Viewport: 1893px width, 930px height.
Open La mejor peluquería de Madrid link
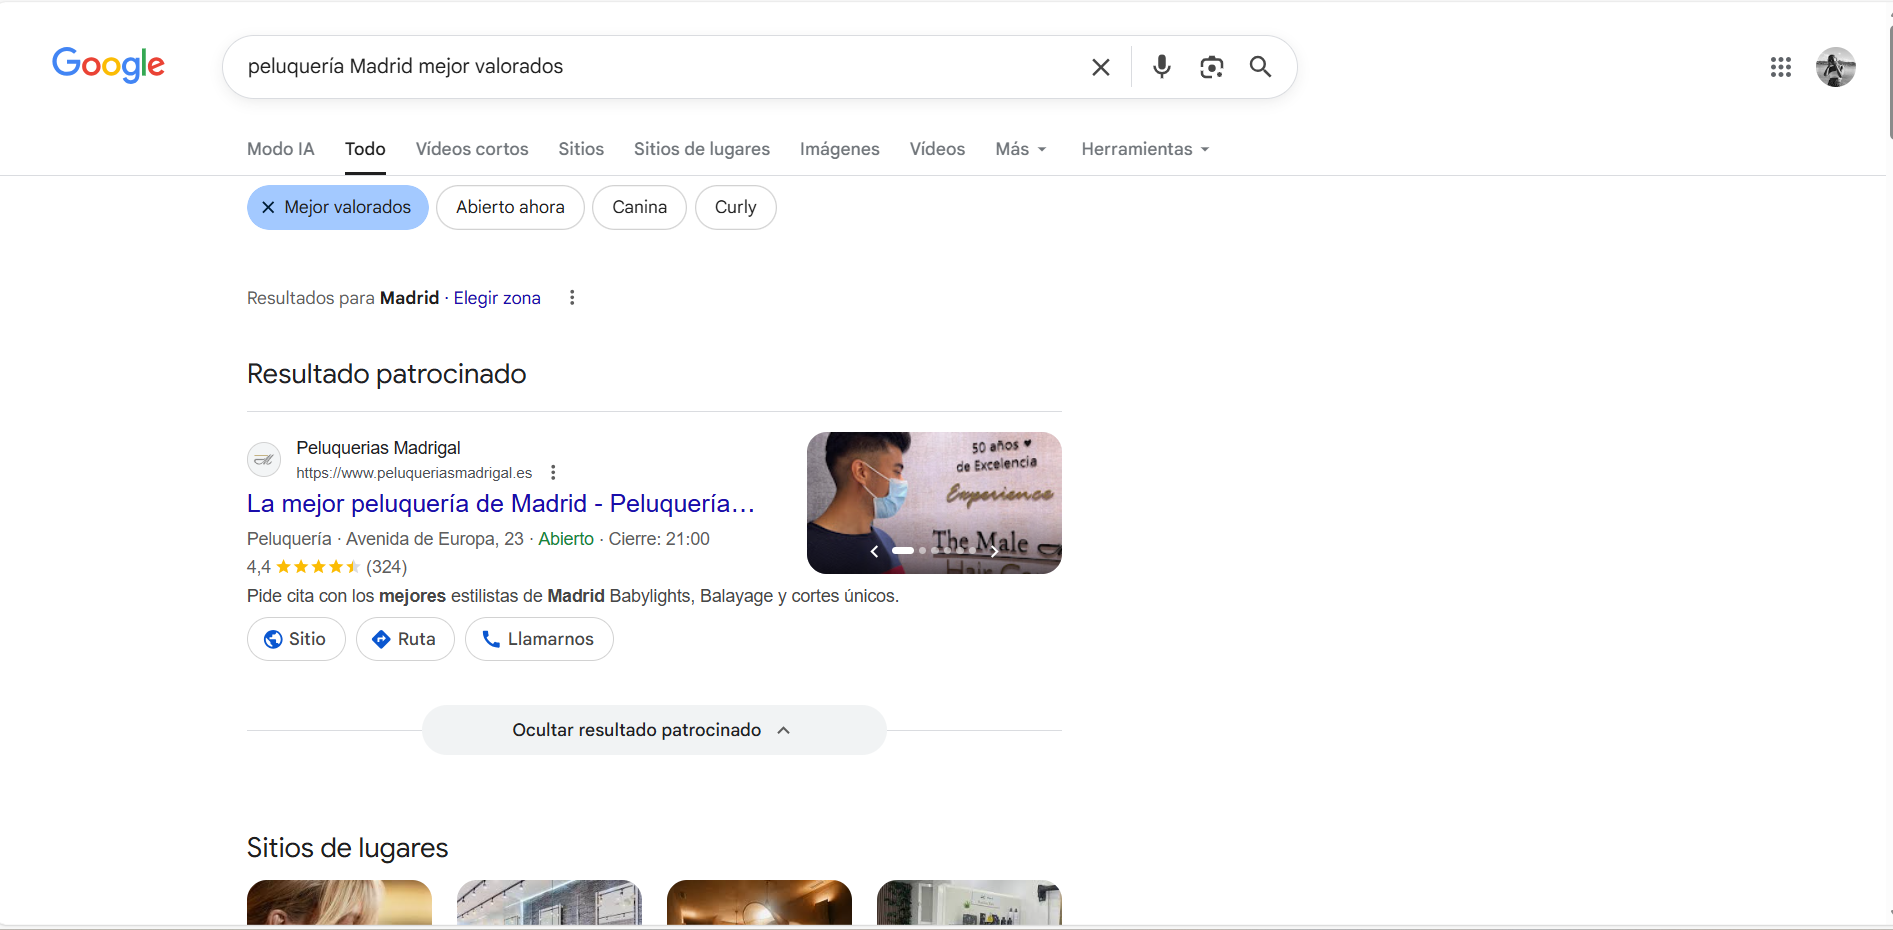point(500,503)
